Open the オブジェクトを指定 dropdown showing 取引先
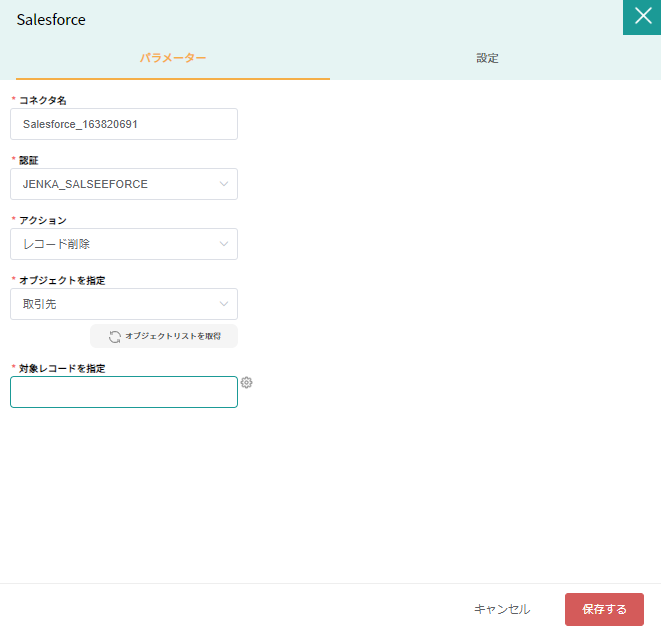The image size is (661, 631). 124,304
